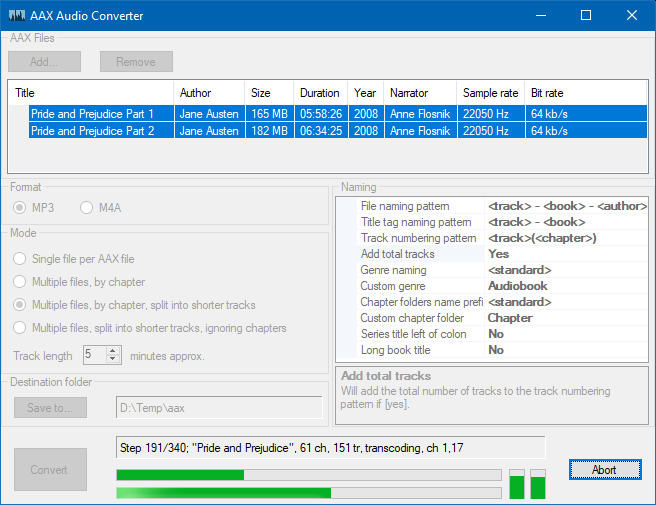This screenshot has width=656, height=505.
Task: Increase track length with the up arrow
Action: (x=113, y=351)
